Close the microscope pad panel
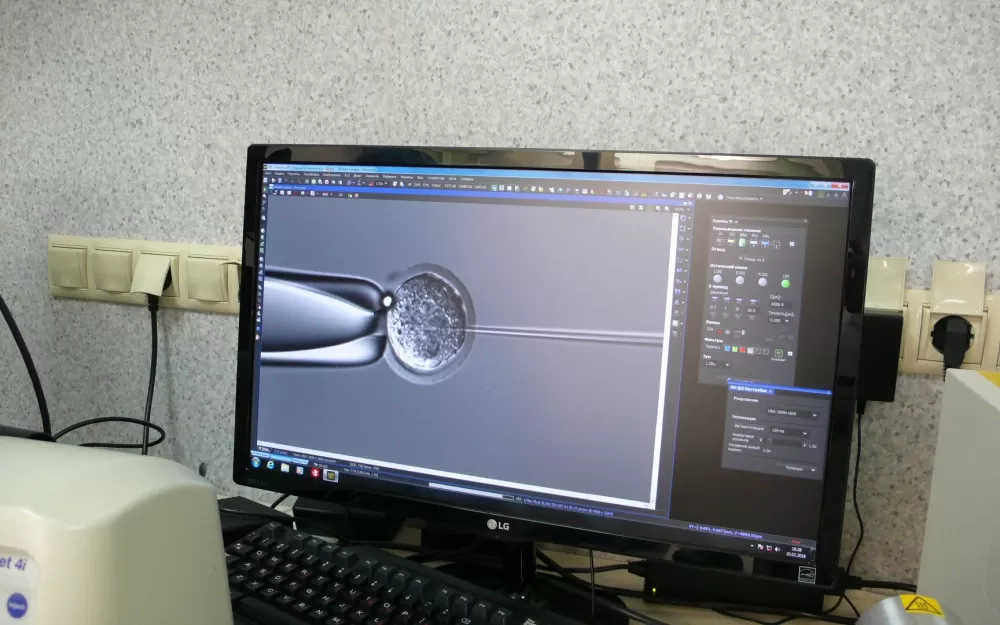The height and width of the screenshot is (625, 1000). tap(805, 221)
